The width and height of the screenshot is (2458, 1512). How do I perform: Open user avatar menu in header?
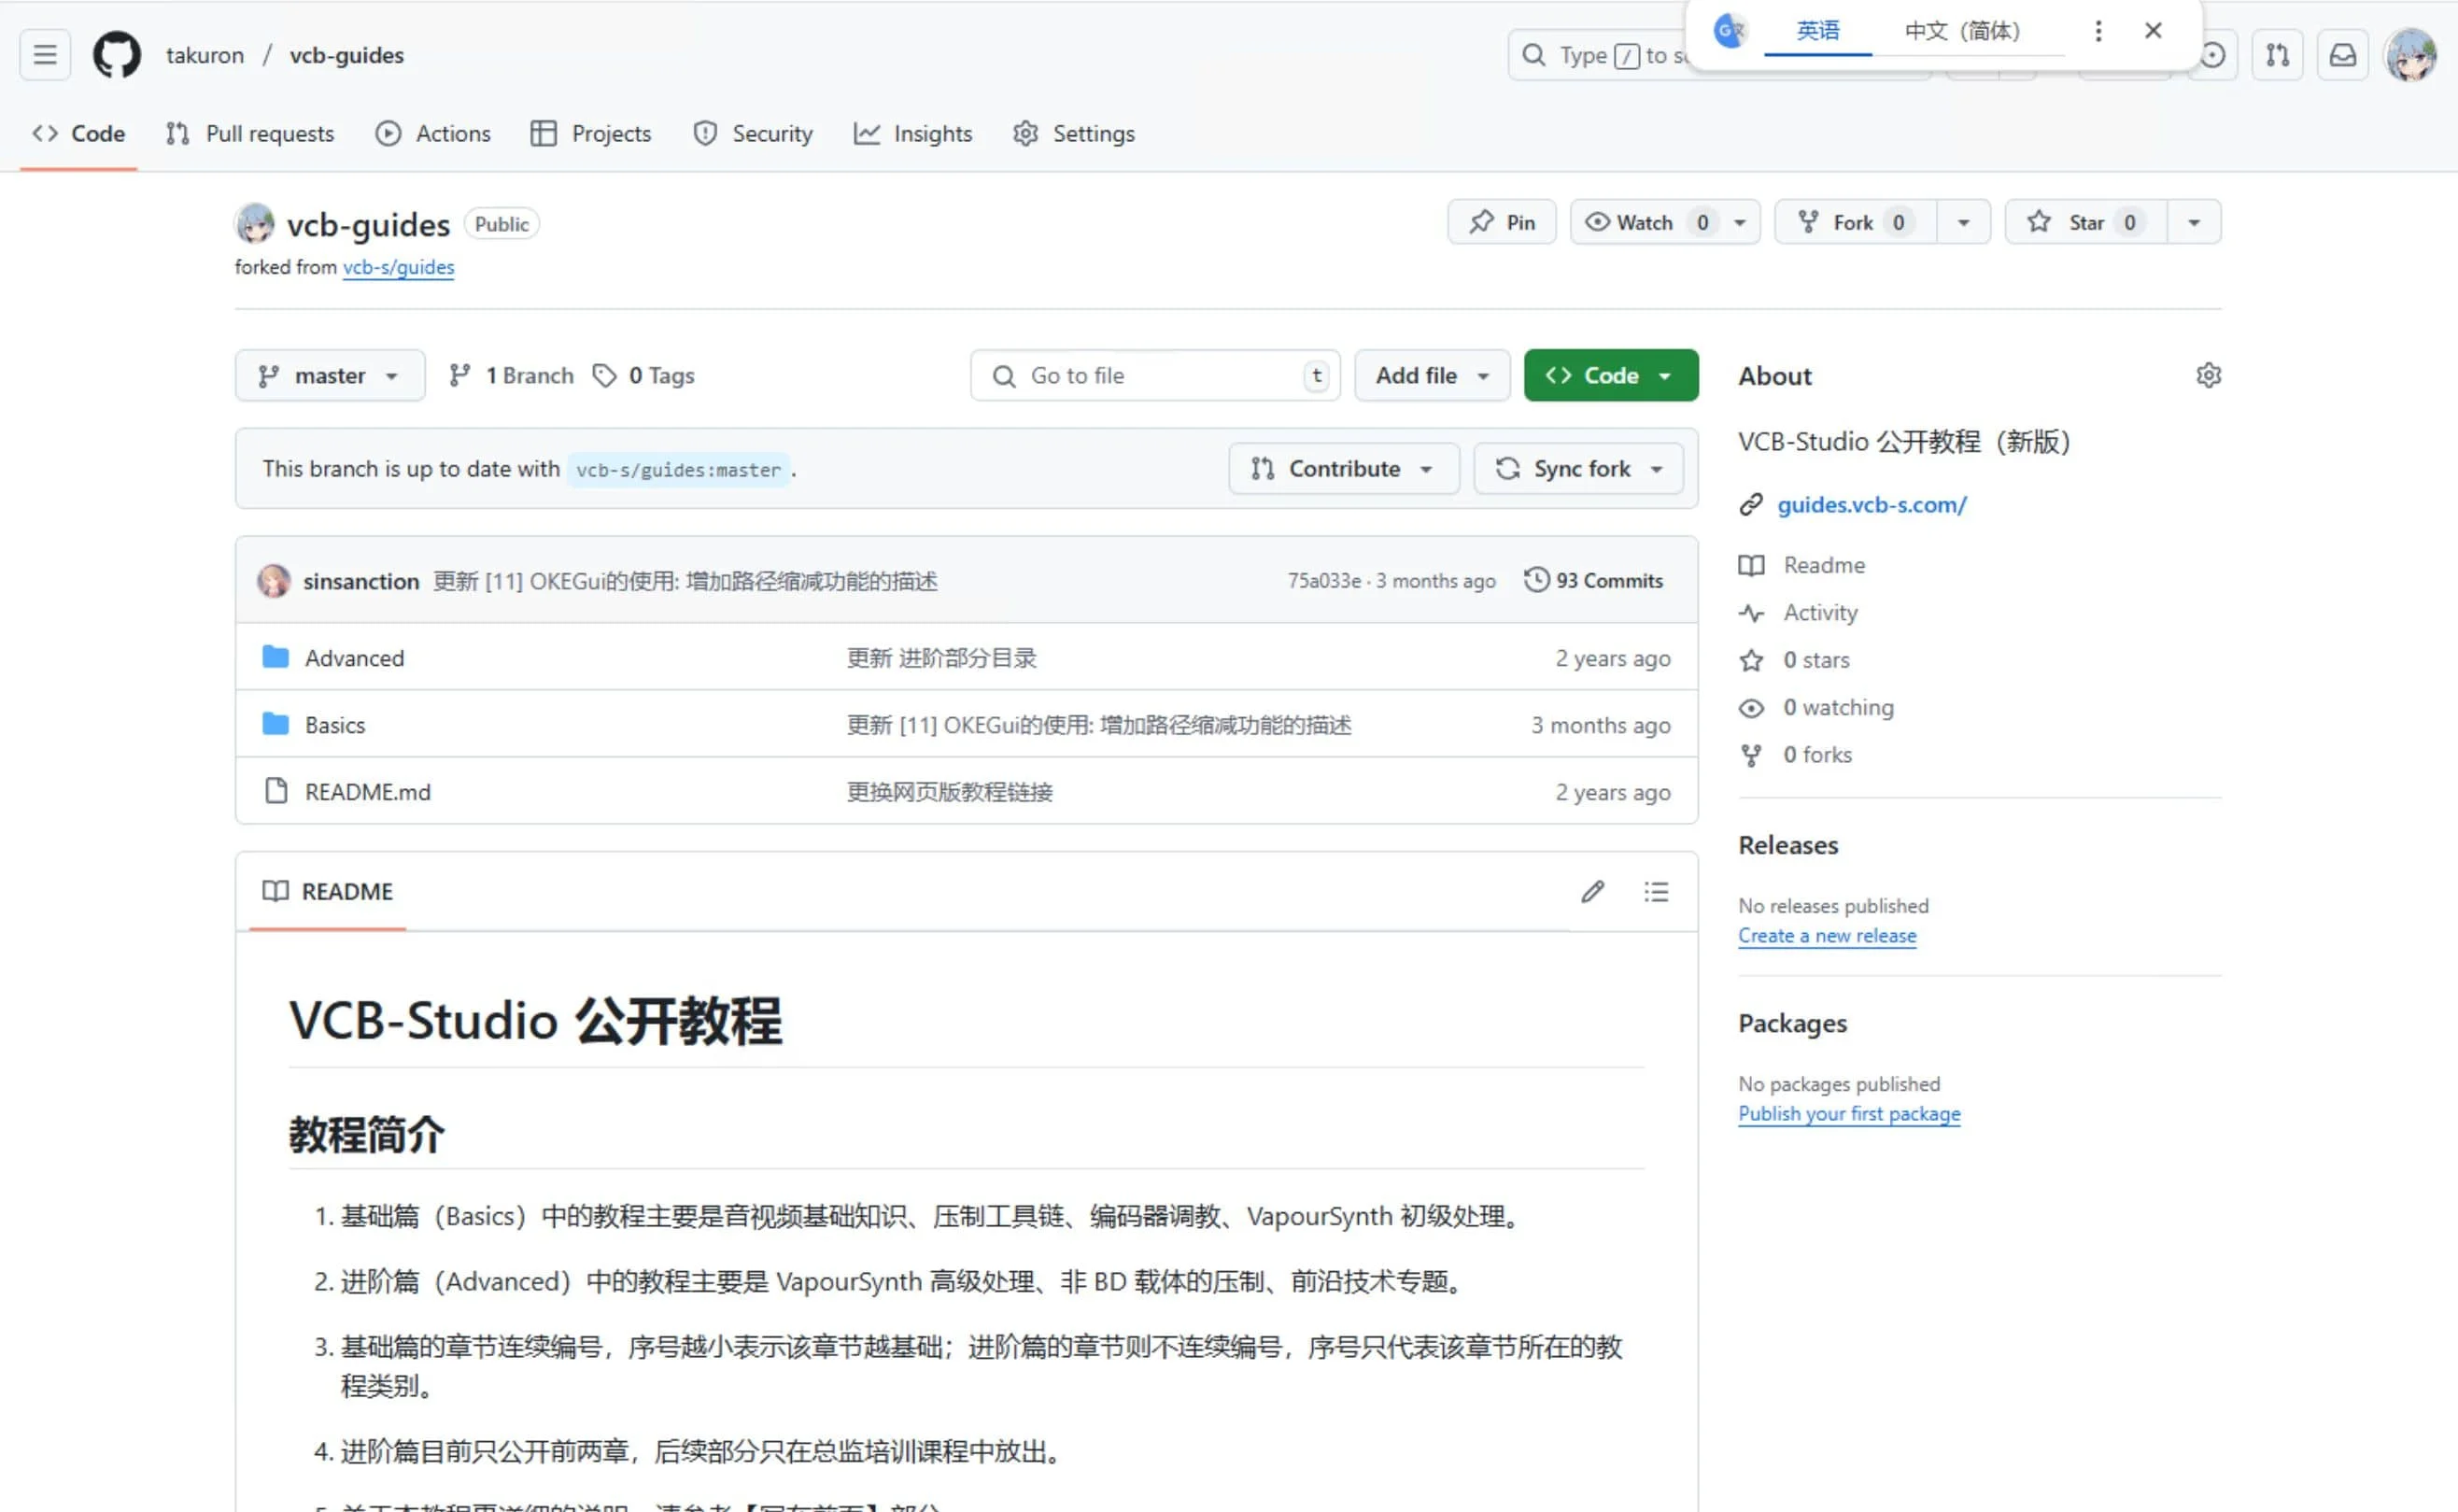coord(2410,55)
